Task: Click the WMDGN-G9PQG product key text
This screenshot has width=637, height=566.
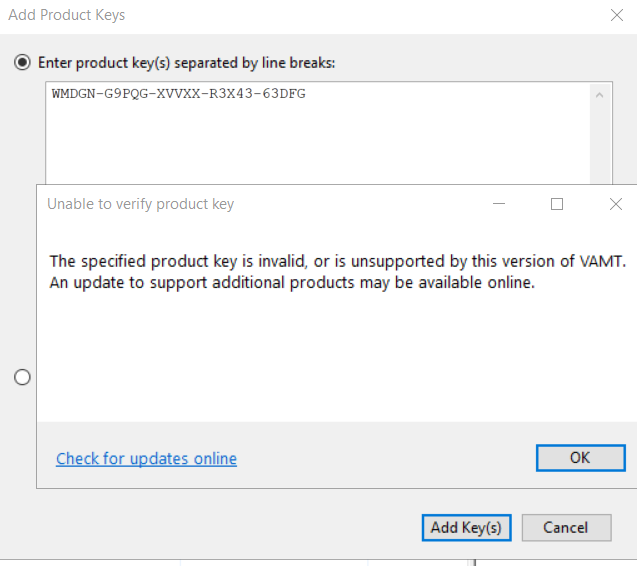Action: coord(178,94)
